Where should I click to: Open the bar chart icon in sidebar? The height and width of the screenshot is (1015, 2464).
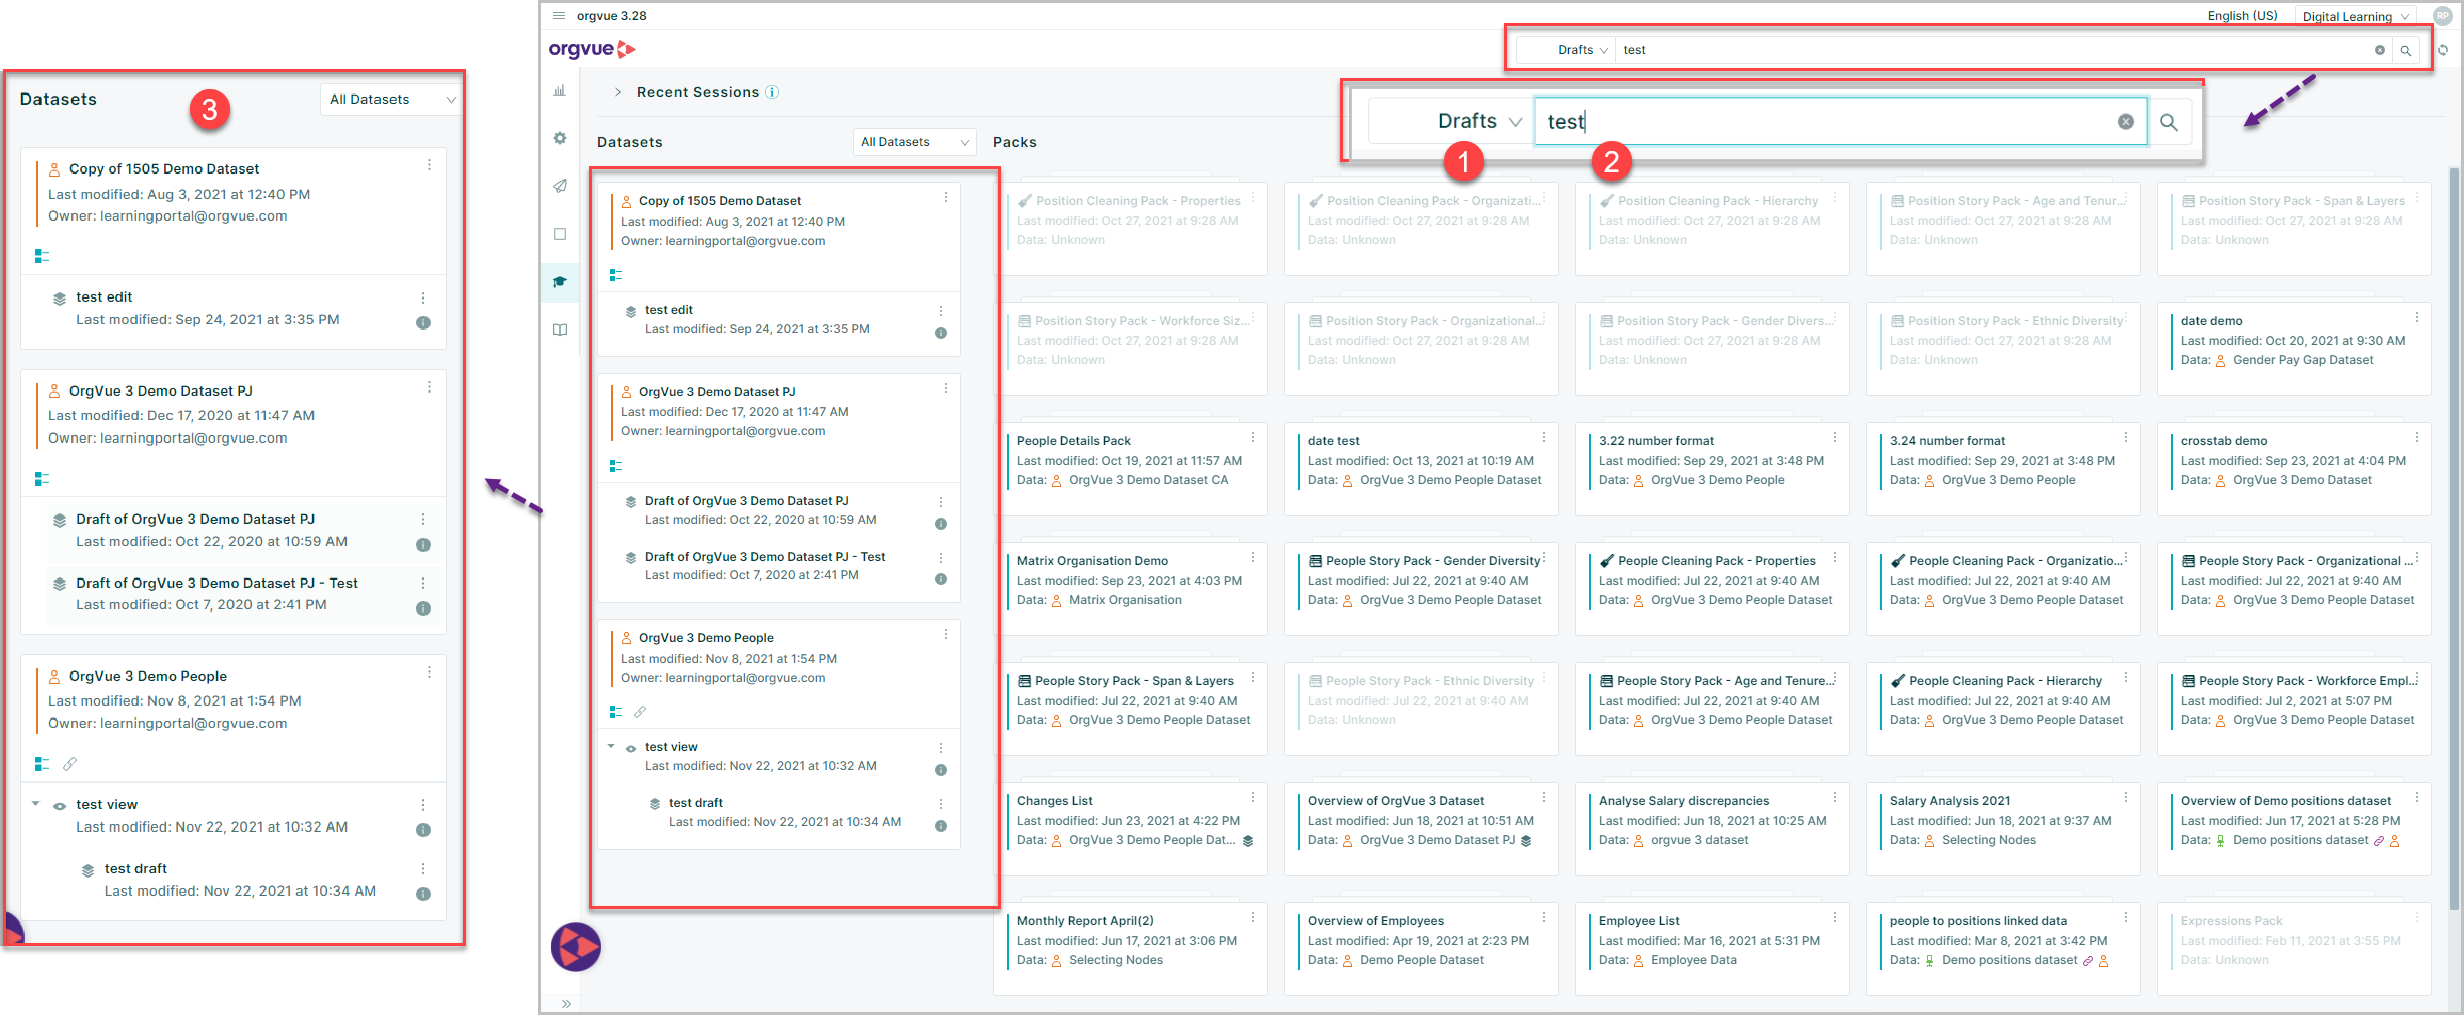click(x=560, y=91)
